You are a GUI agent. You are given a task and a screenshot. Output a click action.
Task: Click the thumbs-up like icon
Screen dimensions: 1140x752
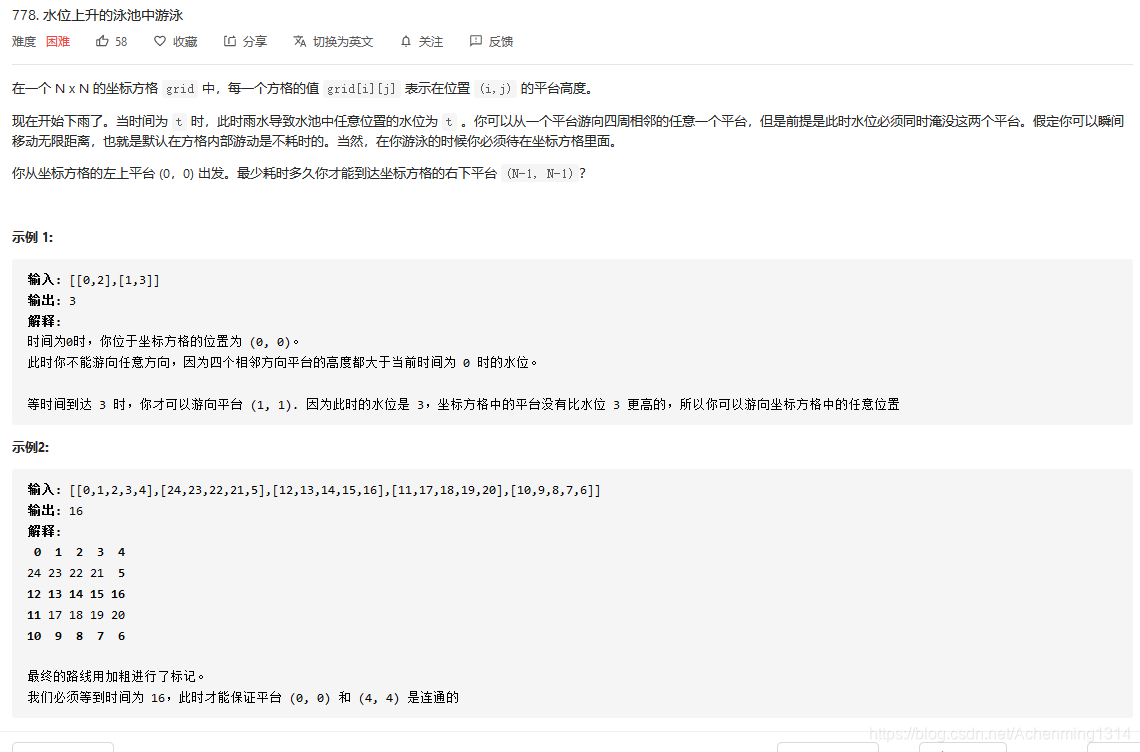[x=100, y=41]
